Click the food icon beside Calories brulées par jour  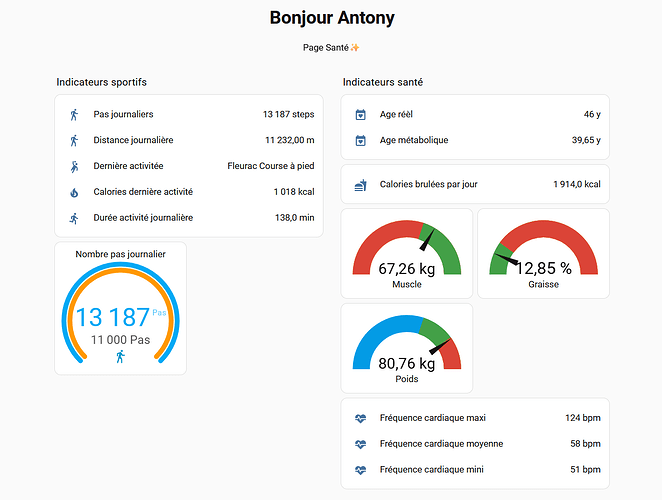click(x=360, y=185)
